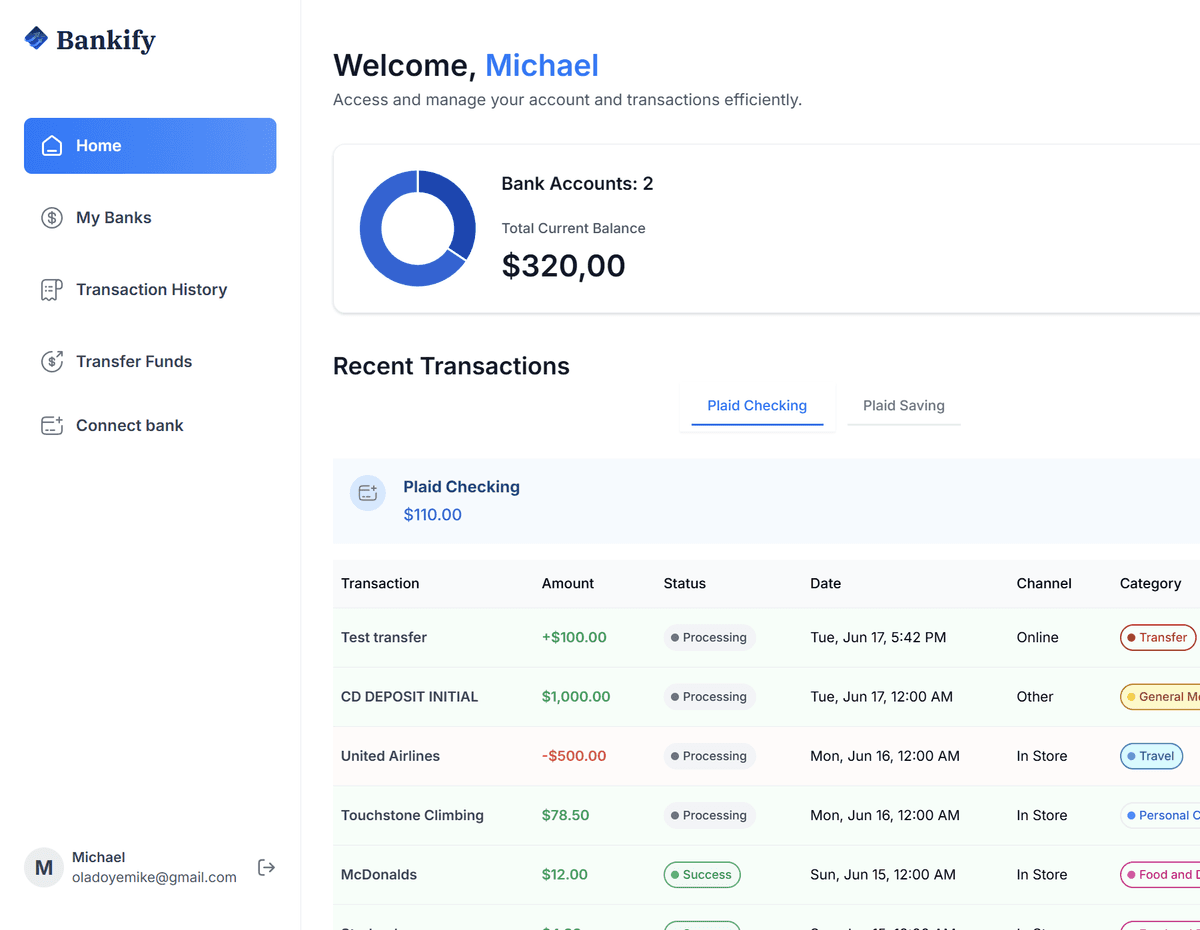Click the balance doughnut chart
Image resolution: width=1200 pixels, height=930 pixels.
click(x=418, y=229)
